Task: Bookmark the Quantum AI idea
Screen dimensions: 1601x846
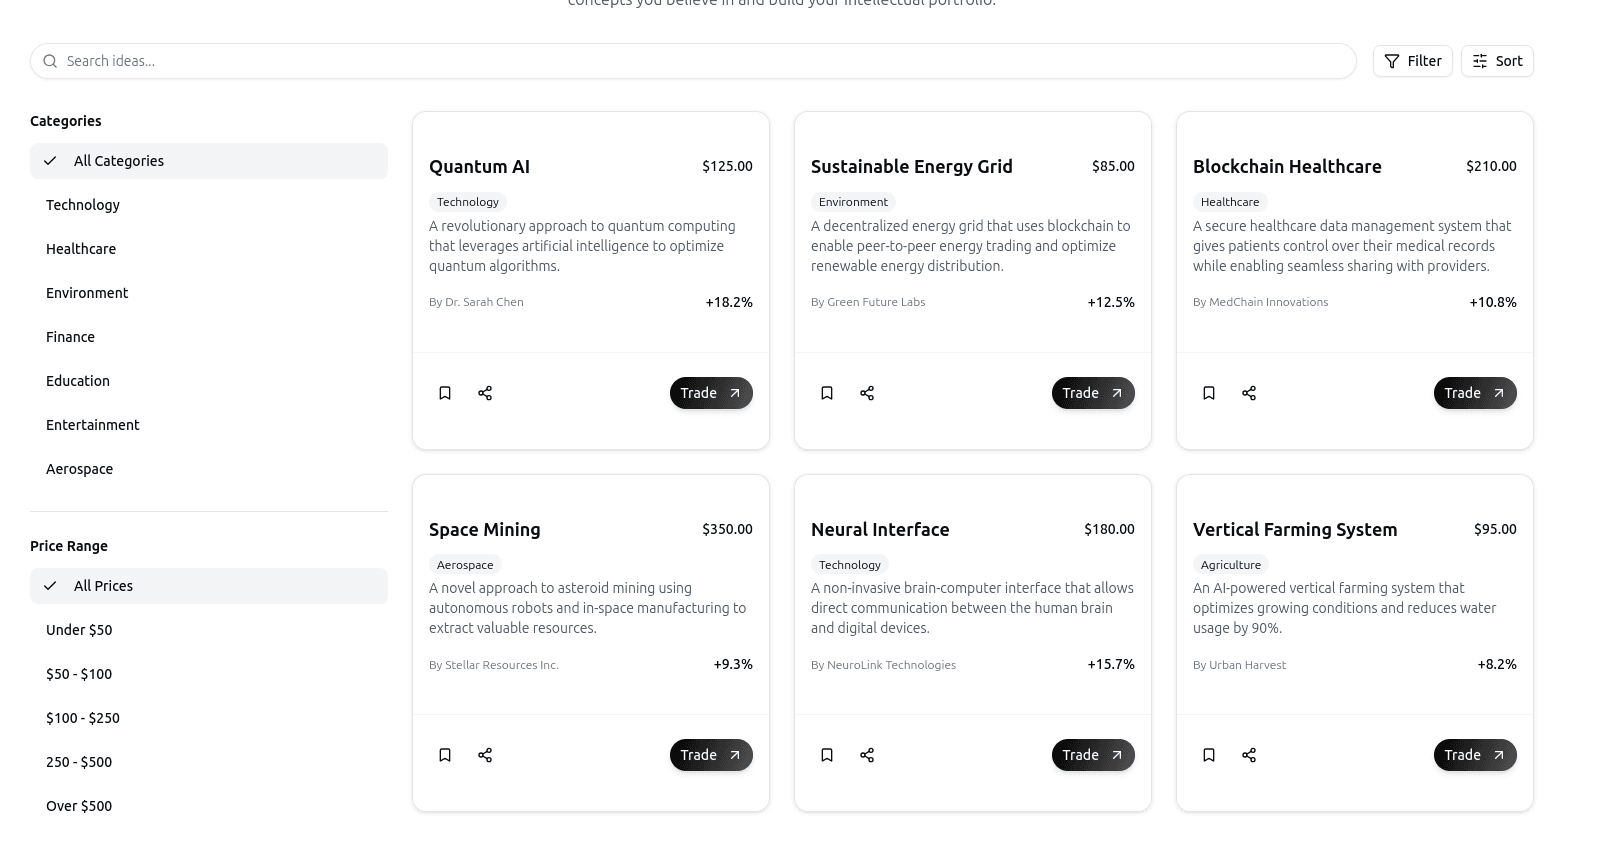Action: [445, 393]
